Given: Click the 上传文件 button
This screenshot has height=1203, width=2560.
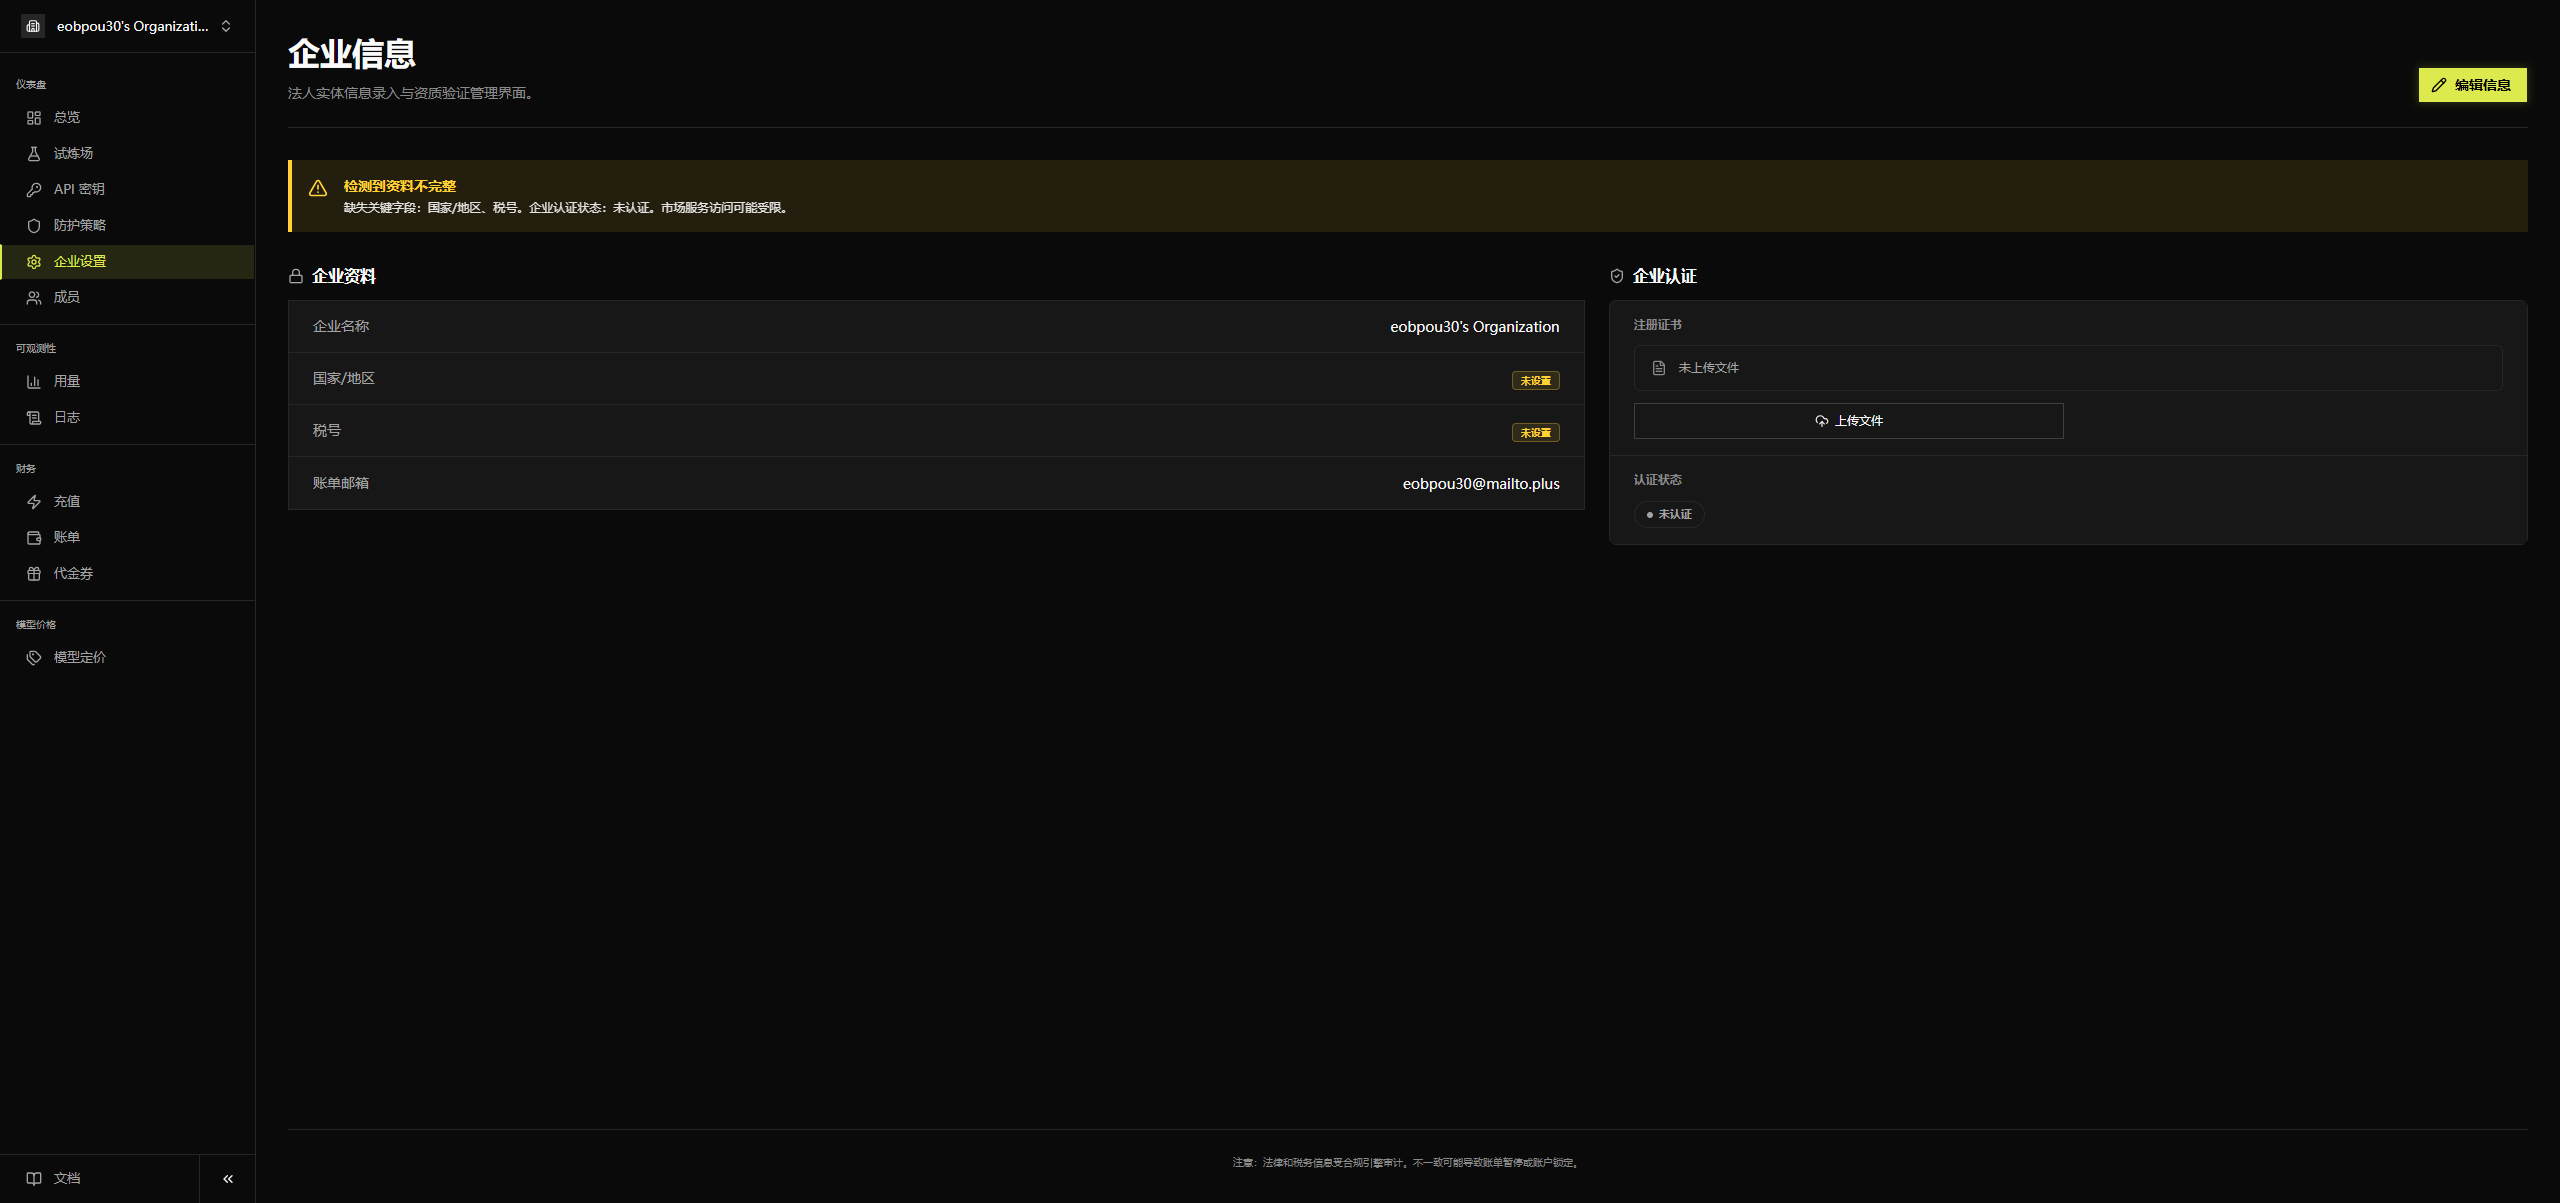Looking at the screenshot, I should (1848, 421).
